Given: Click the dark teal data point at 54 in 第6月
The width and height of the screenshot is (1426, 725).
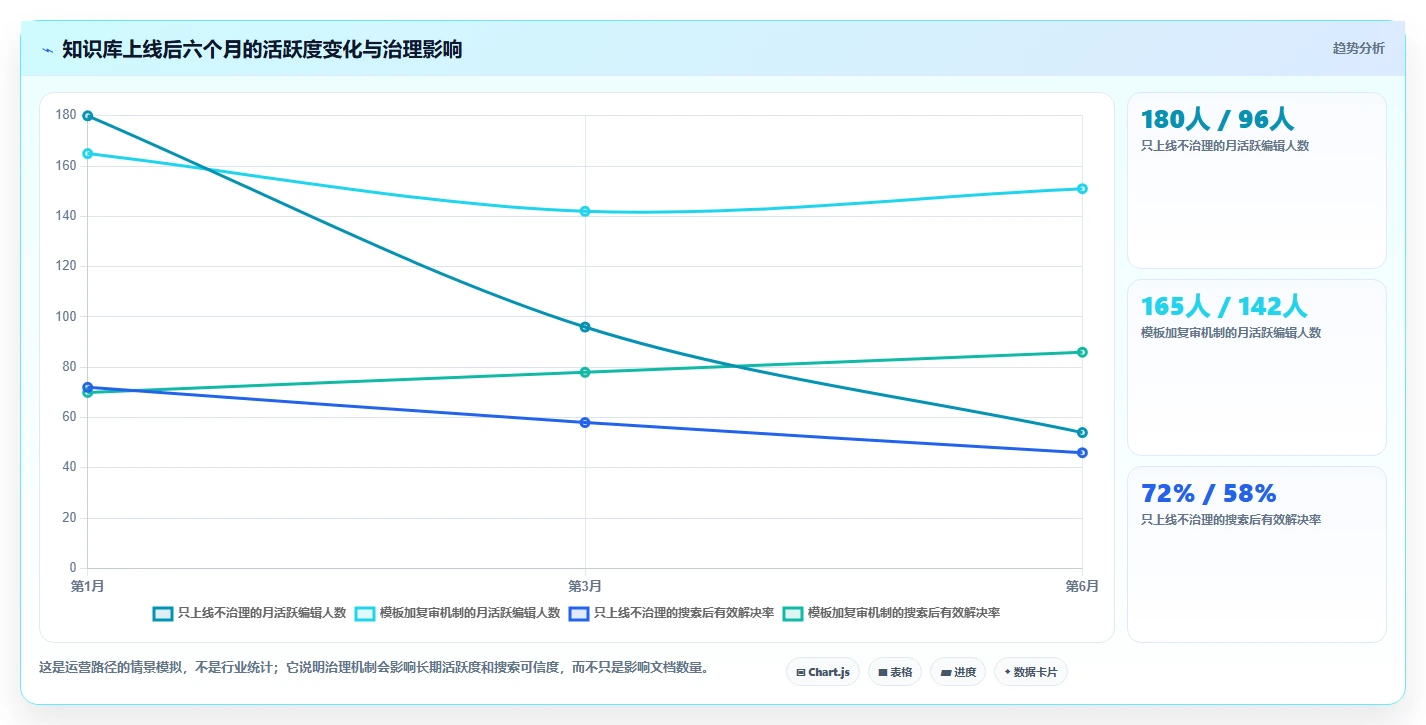Looking at the screenshot, I should [1082, 432].
